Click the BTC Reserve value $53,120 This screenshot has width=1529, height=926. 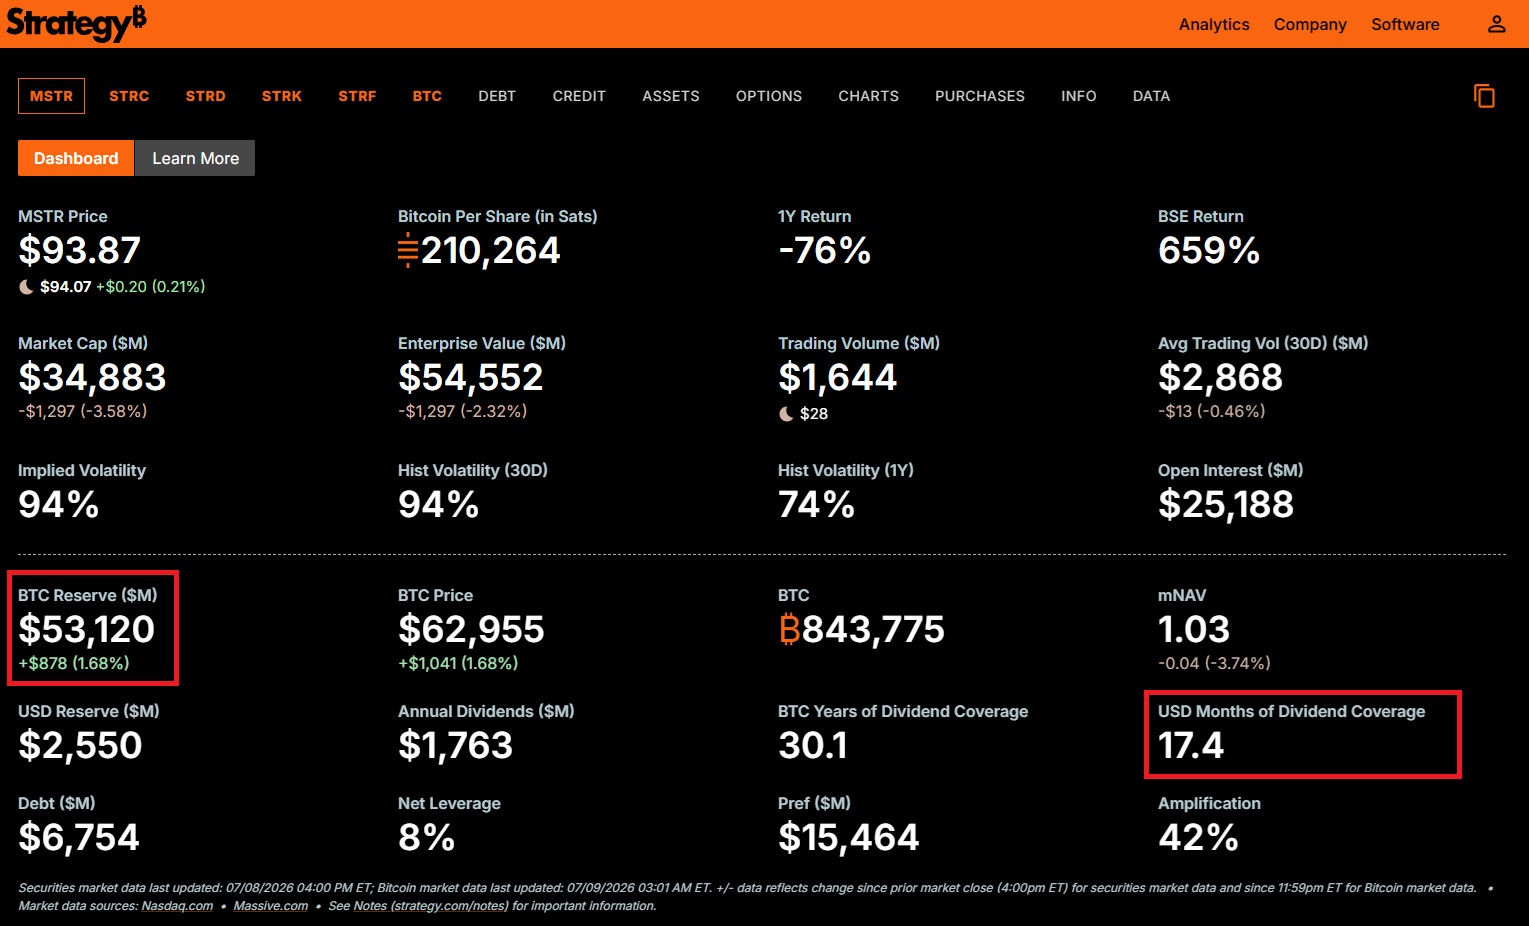click(x=87, y=630)
